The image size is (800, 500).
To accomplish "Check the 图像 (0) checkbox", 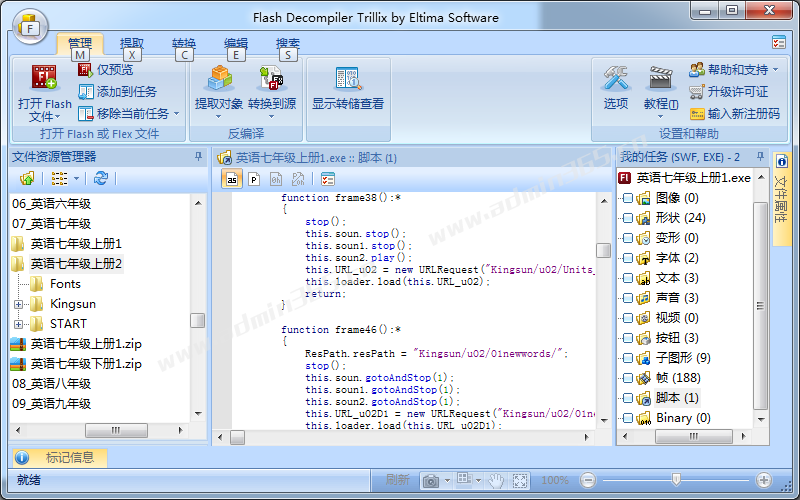I will click(628, 198).
